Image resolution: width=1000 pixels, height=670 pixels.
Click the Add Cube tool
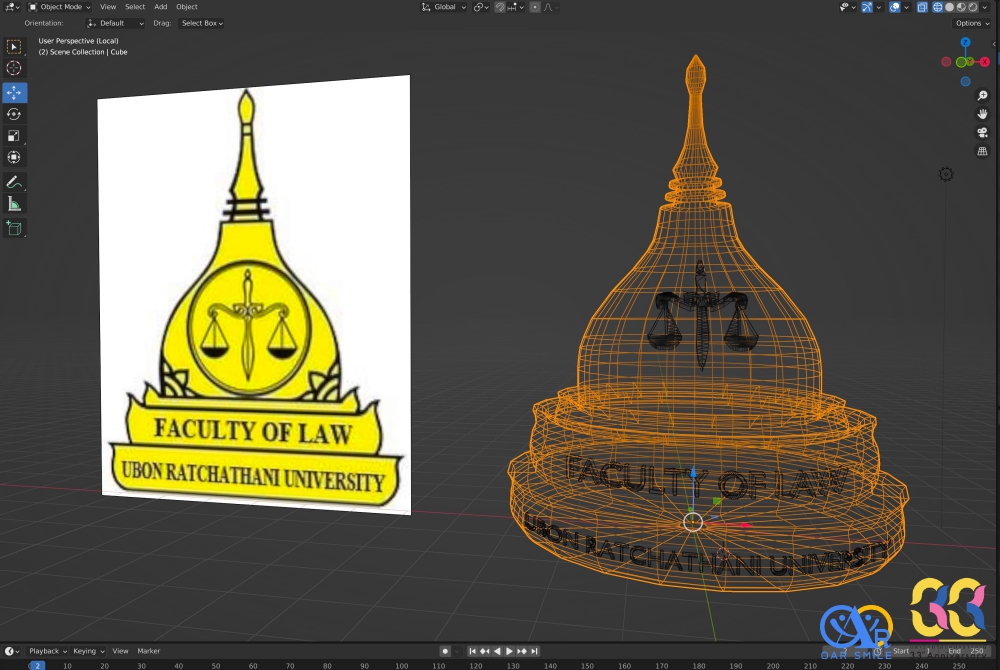point(14,228)
